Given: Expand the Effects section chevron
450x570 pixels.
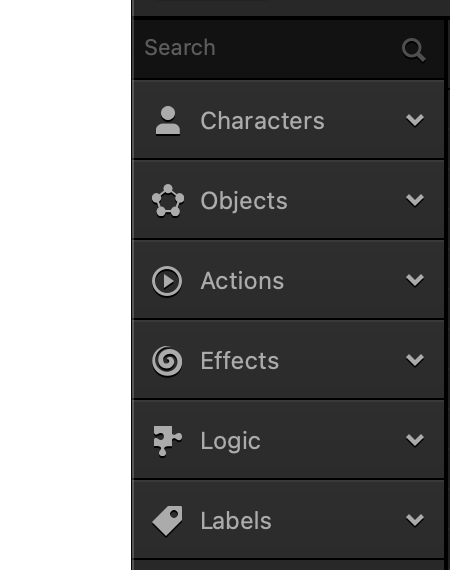Looking at the screenshot, I should [x=415, y=360].
